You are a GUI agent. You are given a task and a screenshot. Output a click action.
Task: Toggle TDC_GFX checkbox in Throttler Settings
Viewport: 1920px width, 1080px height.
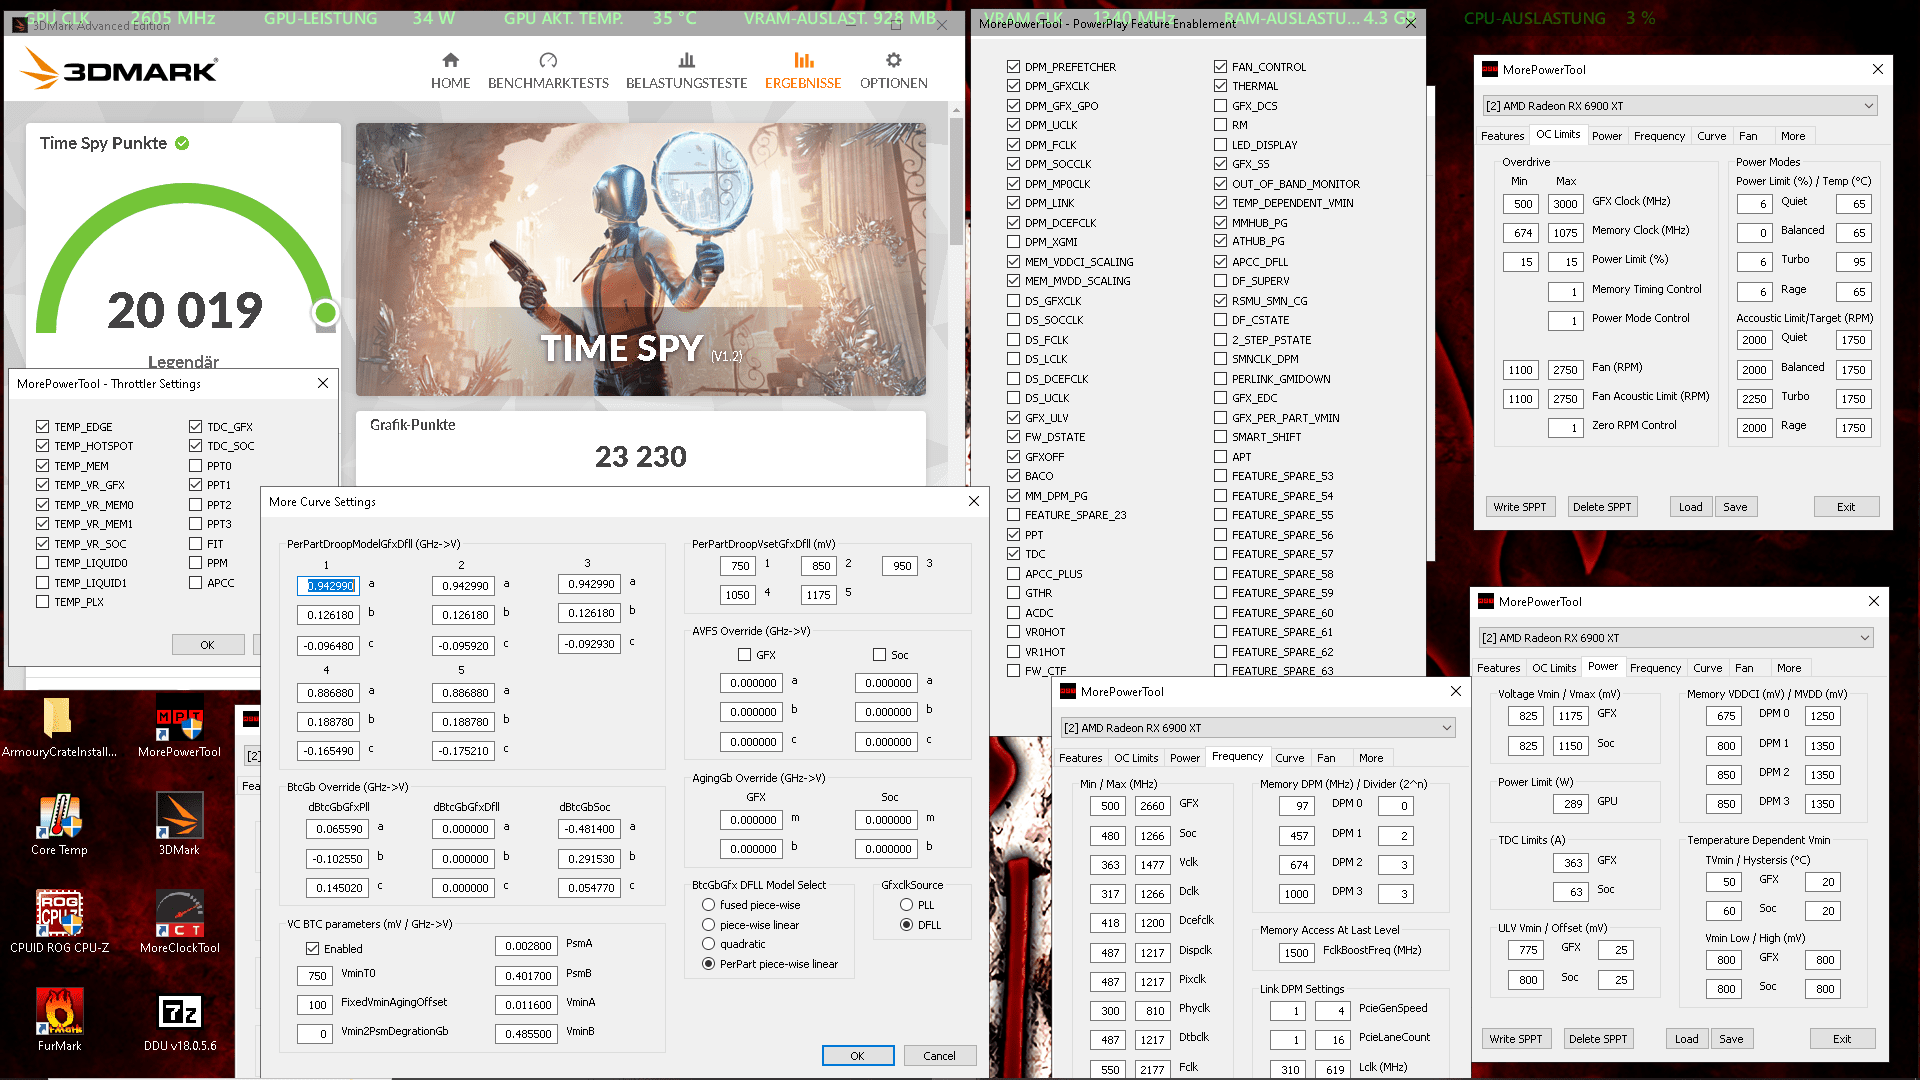click(x=195, y=426)
